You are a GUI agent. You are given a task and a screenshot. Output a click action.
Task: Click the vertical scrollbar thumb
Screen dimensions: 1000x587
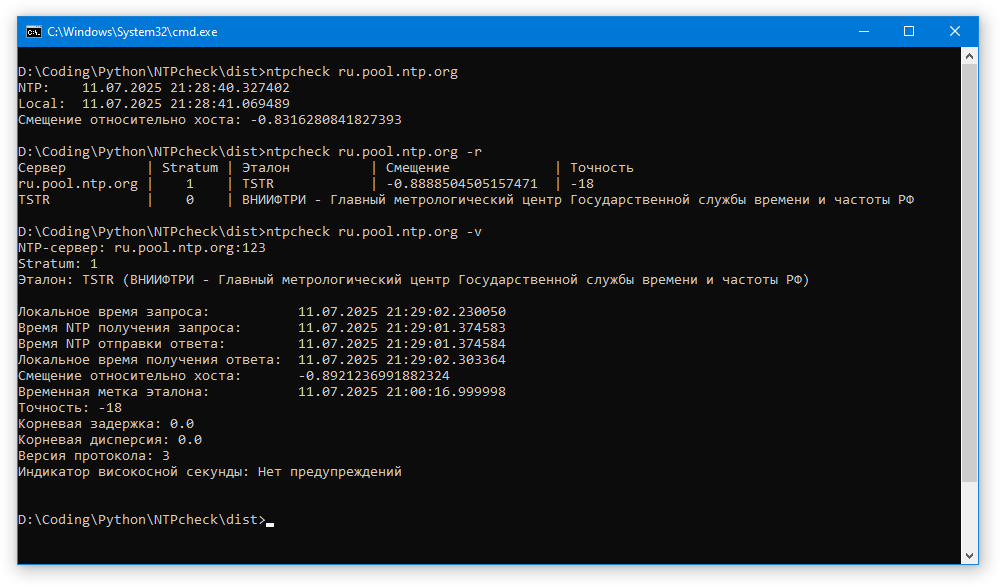970,270
